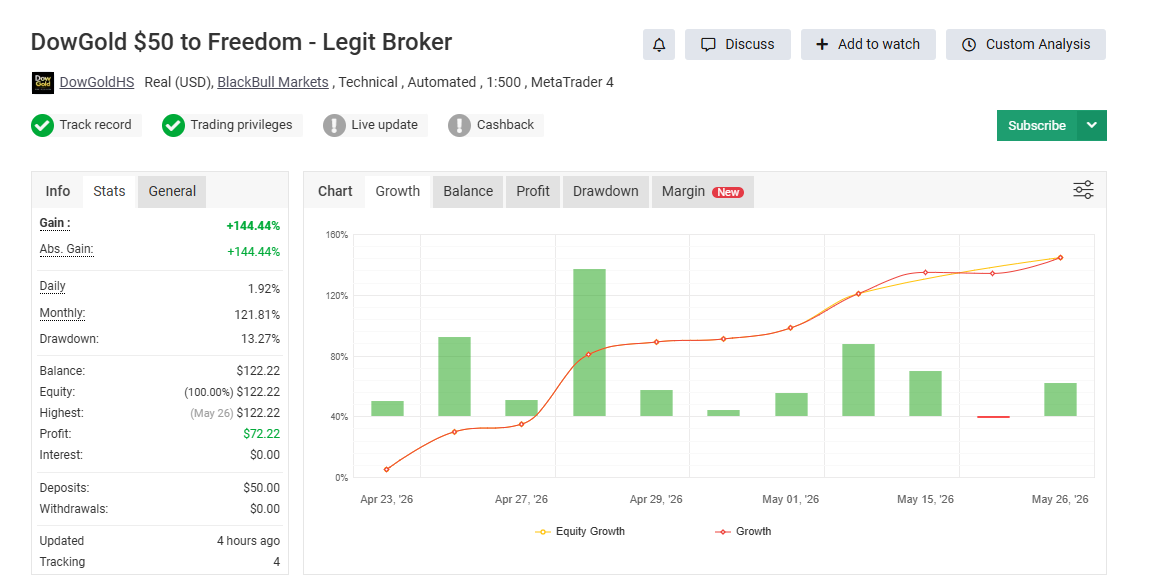Click the Interest value $0.00

pos(265,454)
